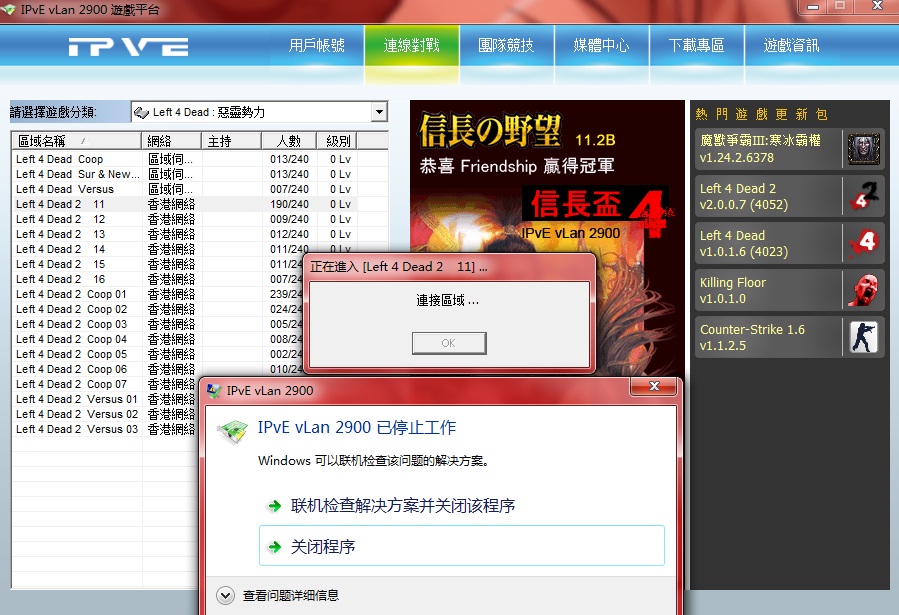Viewport: 899px width, 615px height.
Task: Select the Left 4 Dead Versus room
Action: (x=183, y=189)
